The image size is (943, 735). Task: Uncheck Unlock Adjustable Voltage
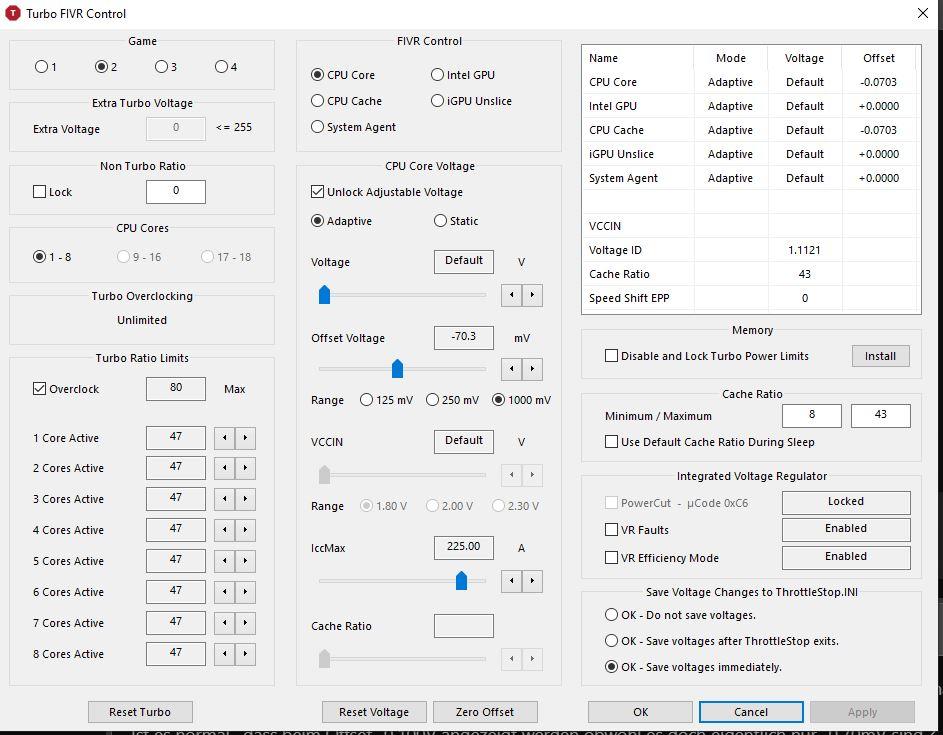pyautogui.click(x=318, y=192)
